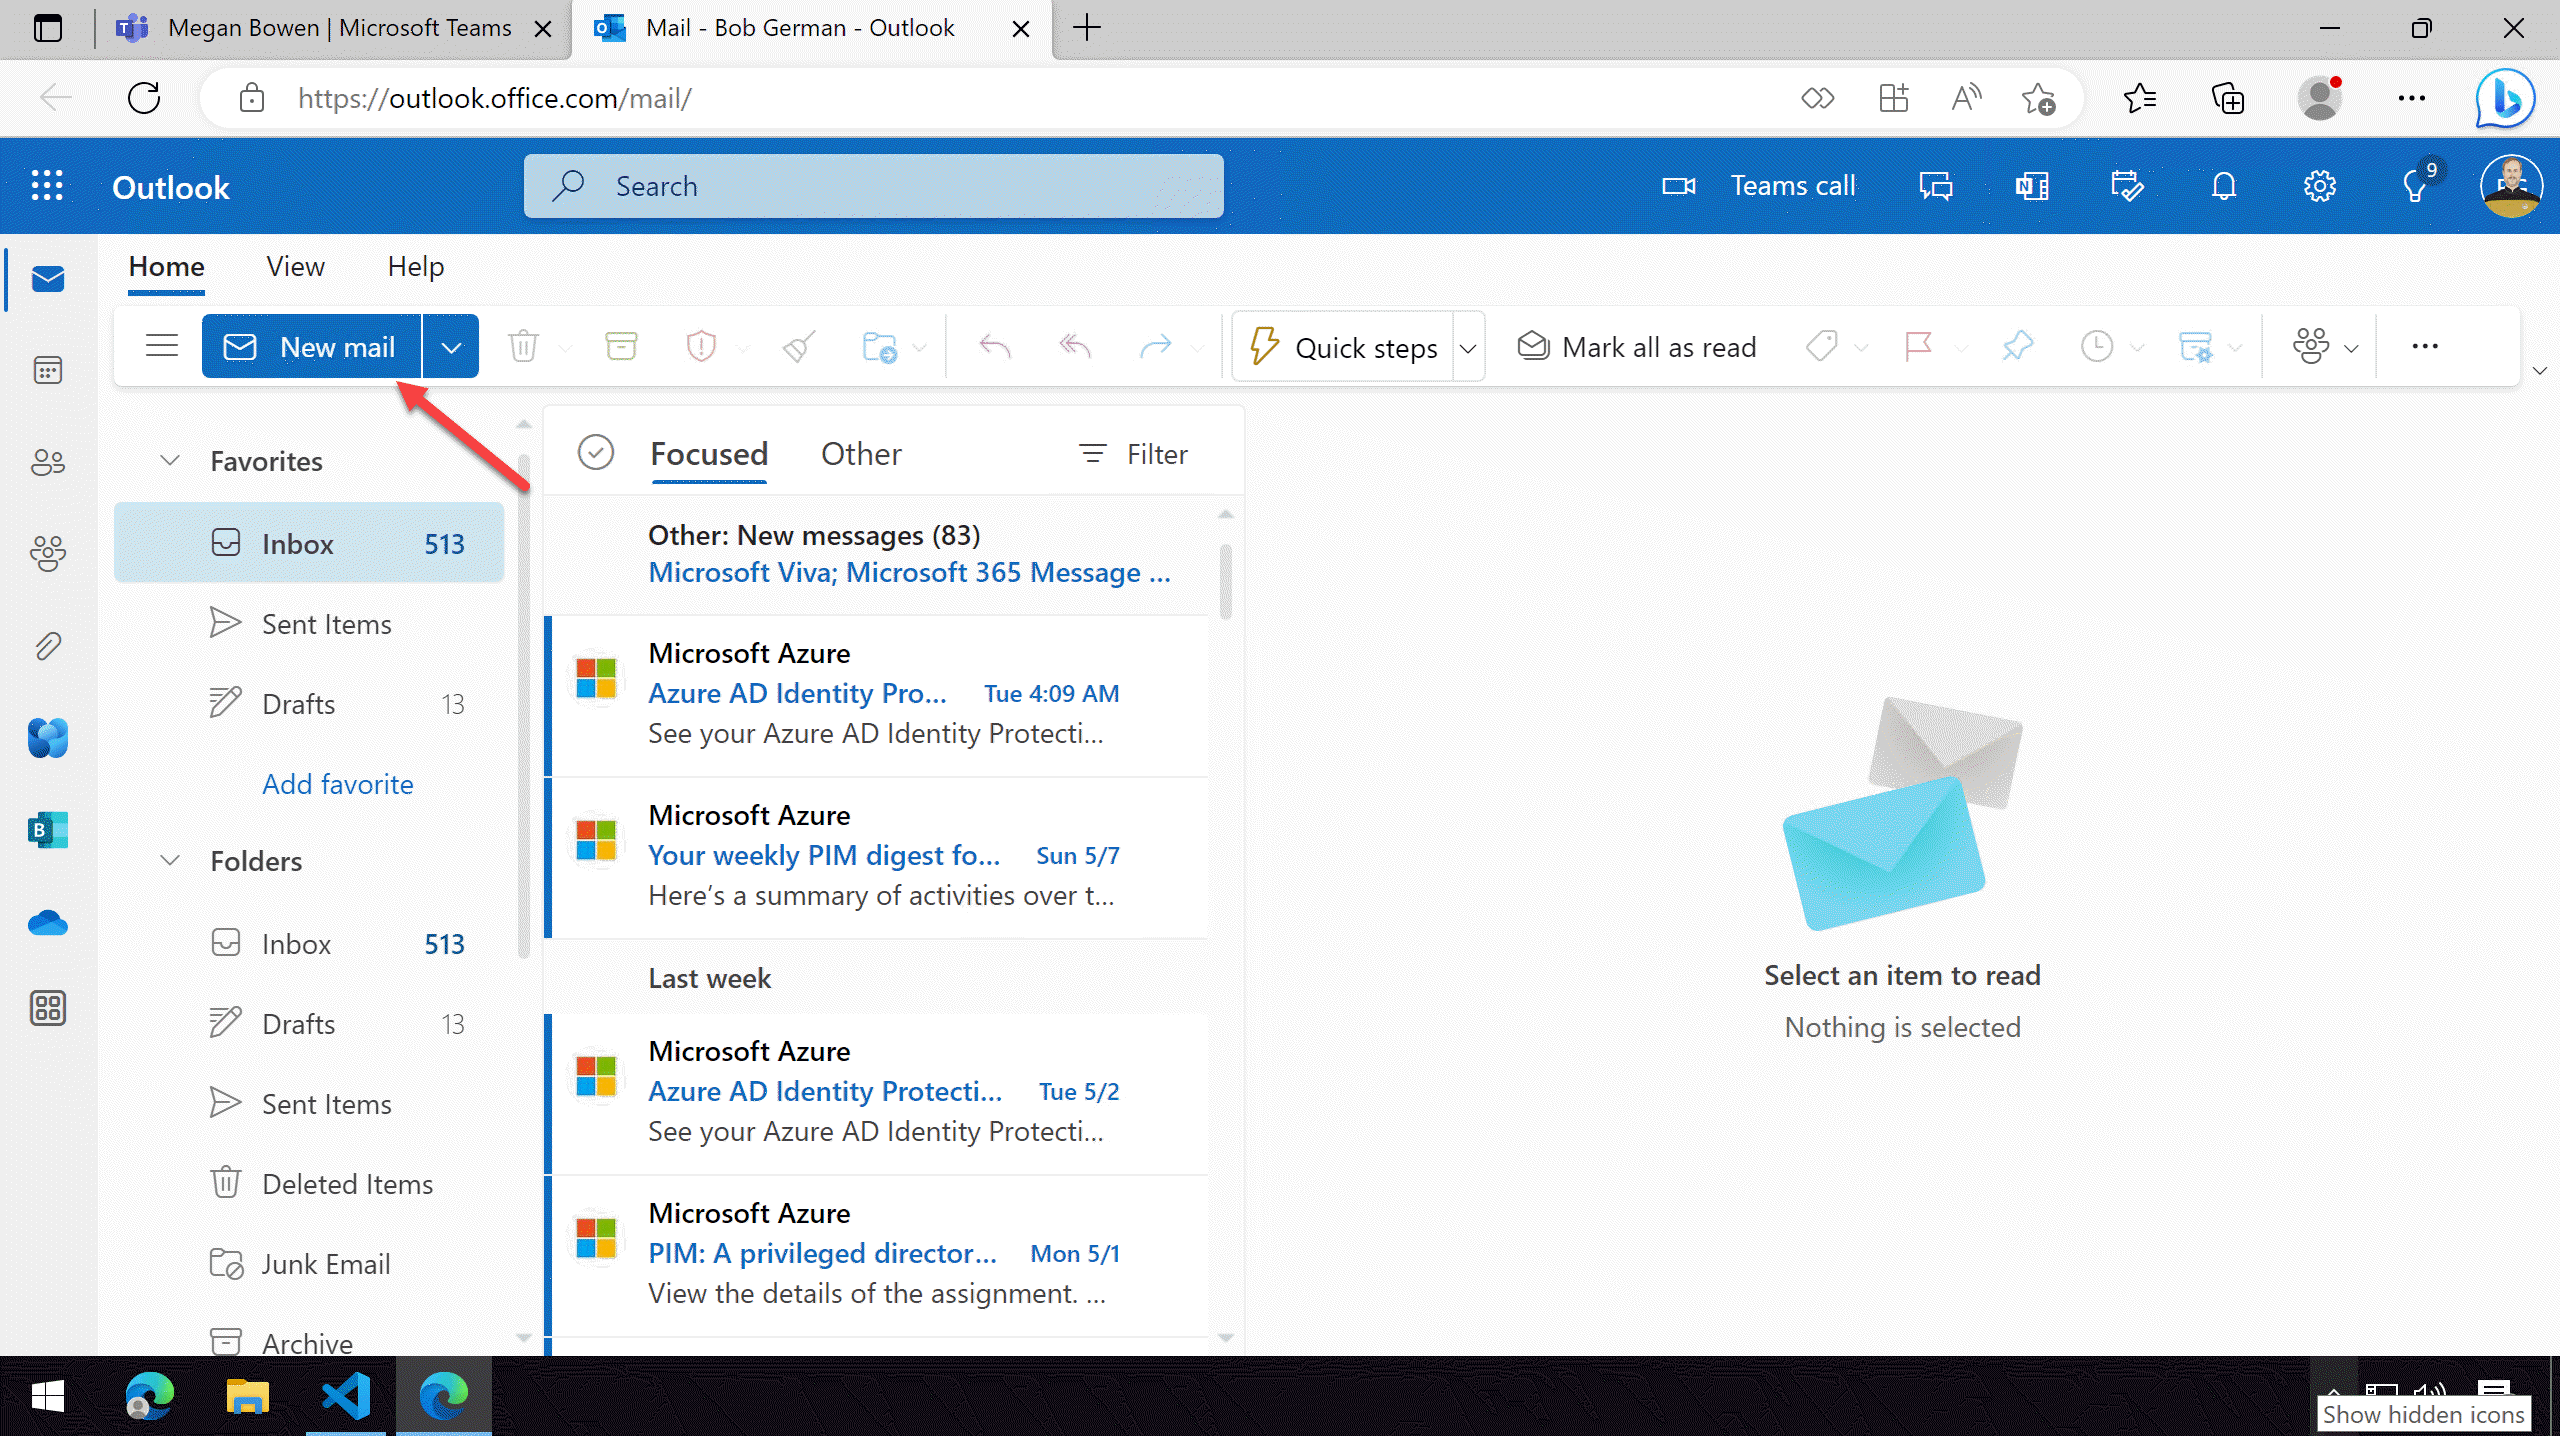Click Mark all as read

(1636, 347)
